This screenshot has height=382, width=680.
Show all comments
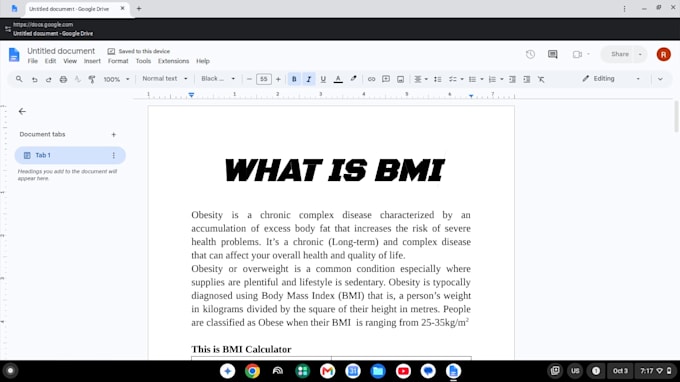(x=552, y=55)
